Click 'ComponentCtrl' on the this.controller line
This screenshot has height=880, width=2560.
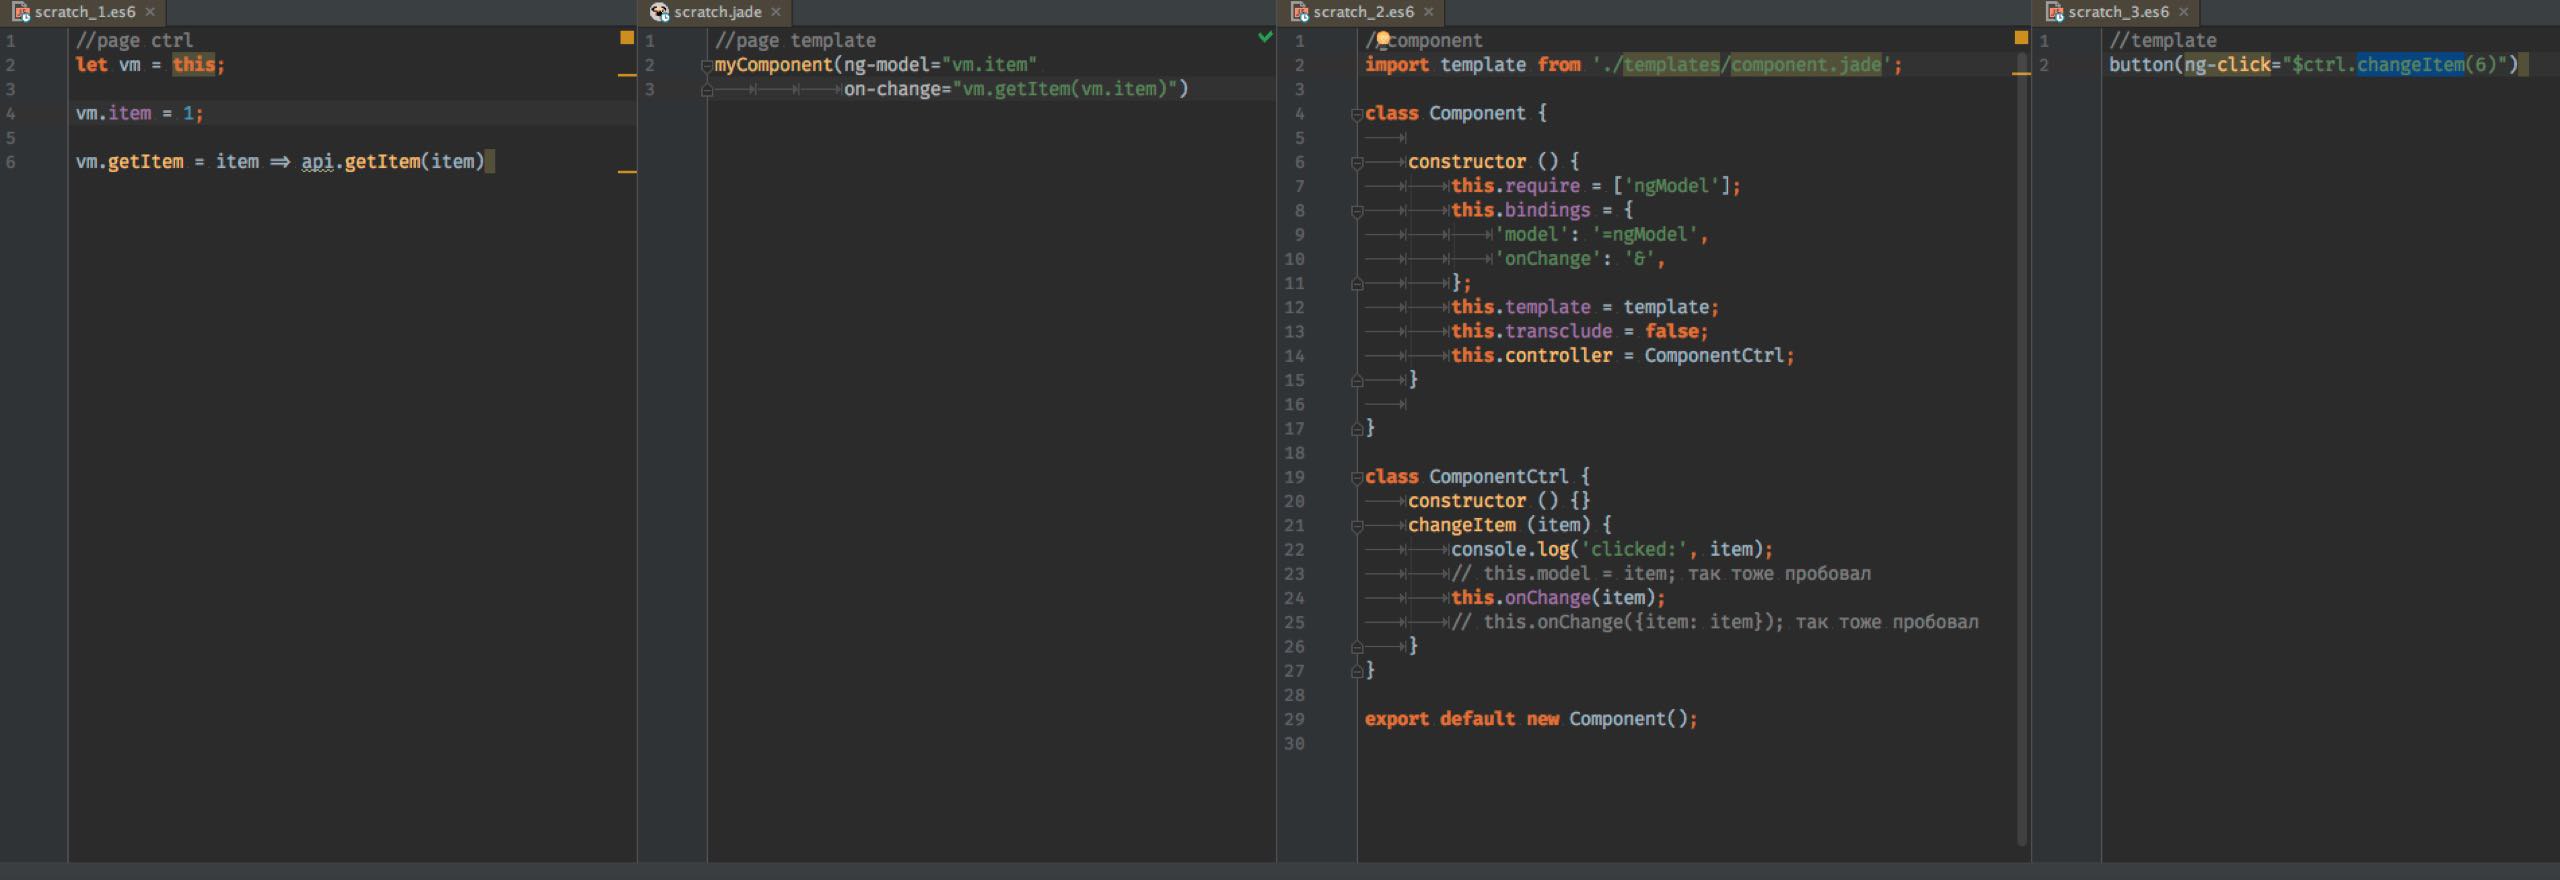[x=1714, y=356]
